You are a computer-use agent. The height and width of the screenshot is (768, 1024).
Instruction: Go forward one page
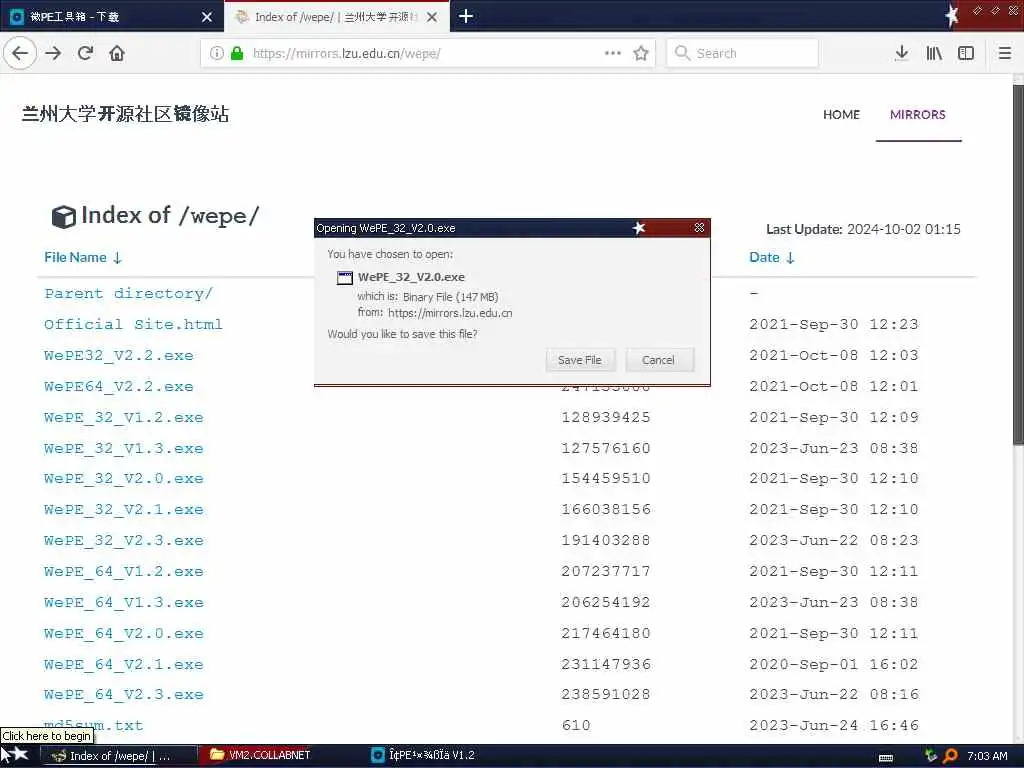pos(54,53)
